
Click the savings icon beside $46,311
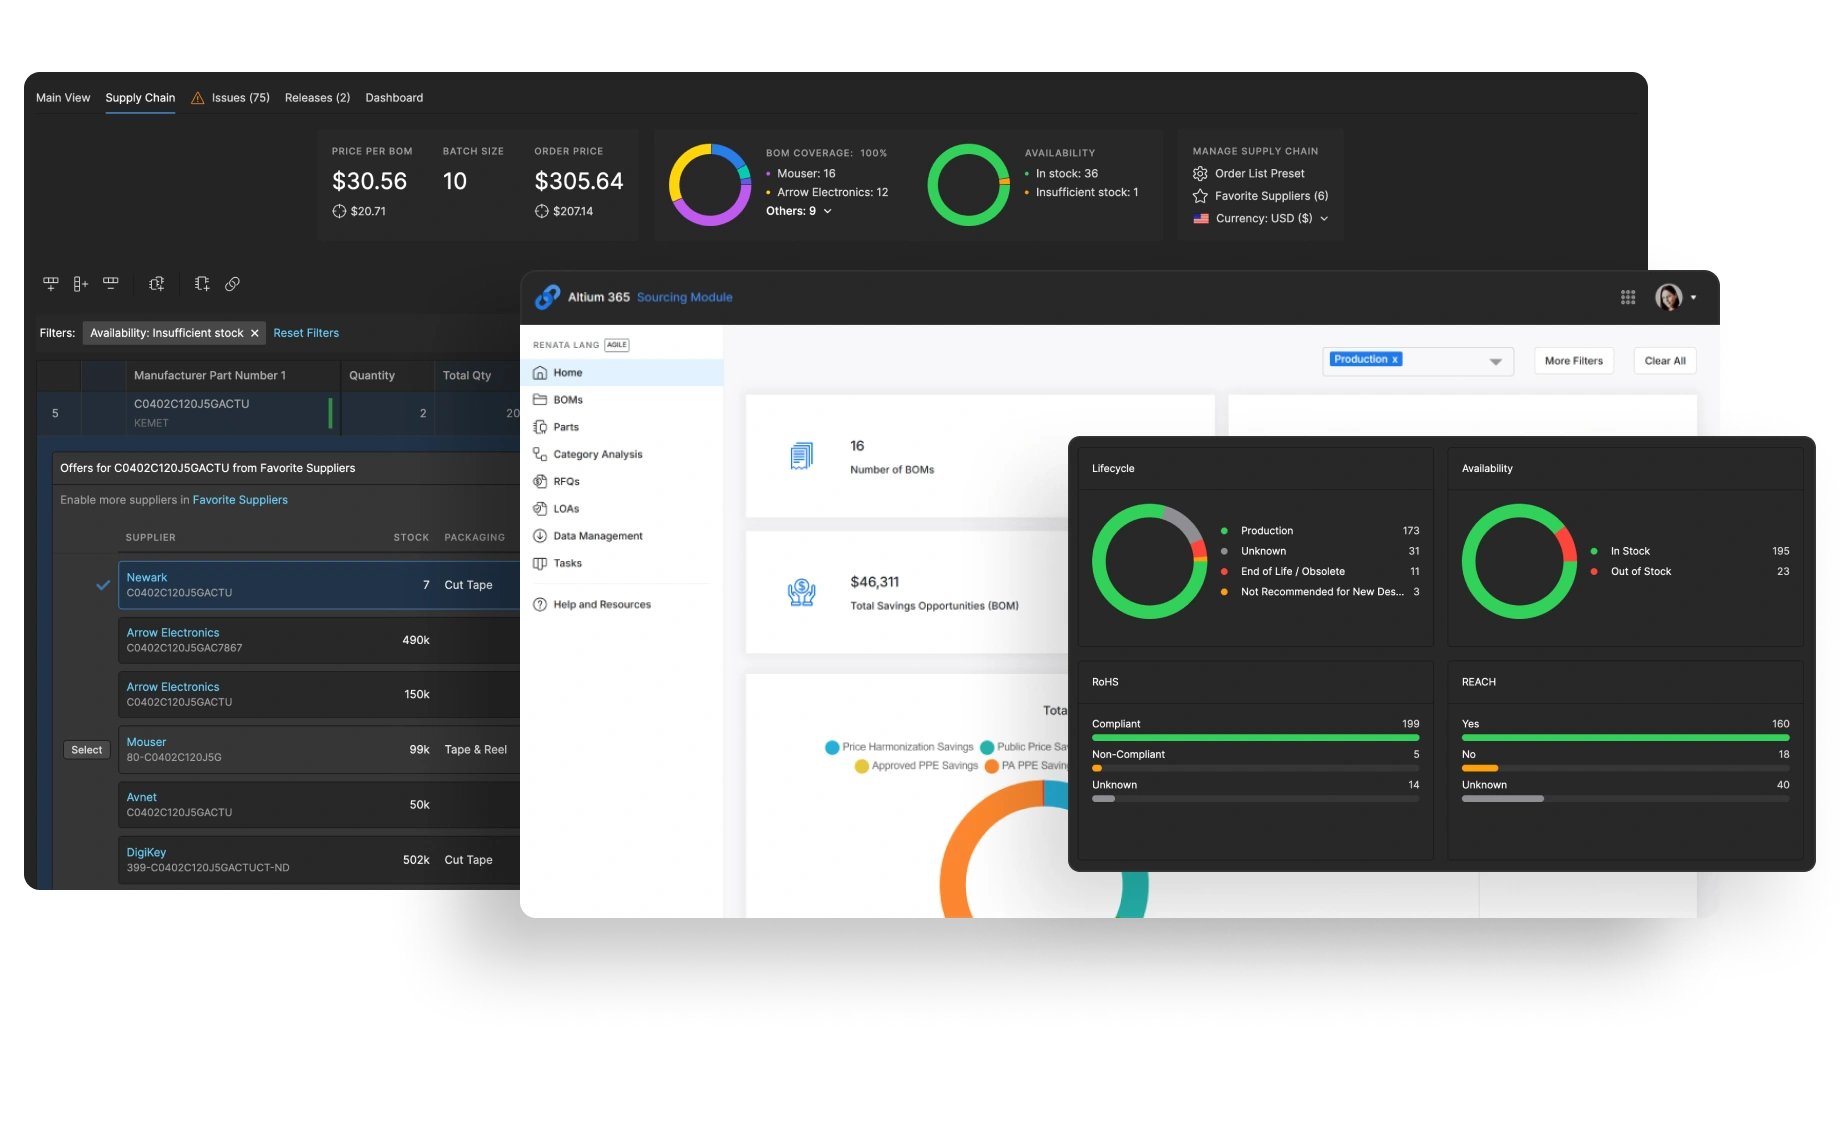802,593
